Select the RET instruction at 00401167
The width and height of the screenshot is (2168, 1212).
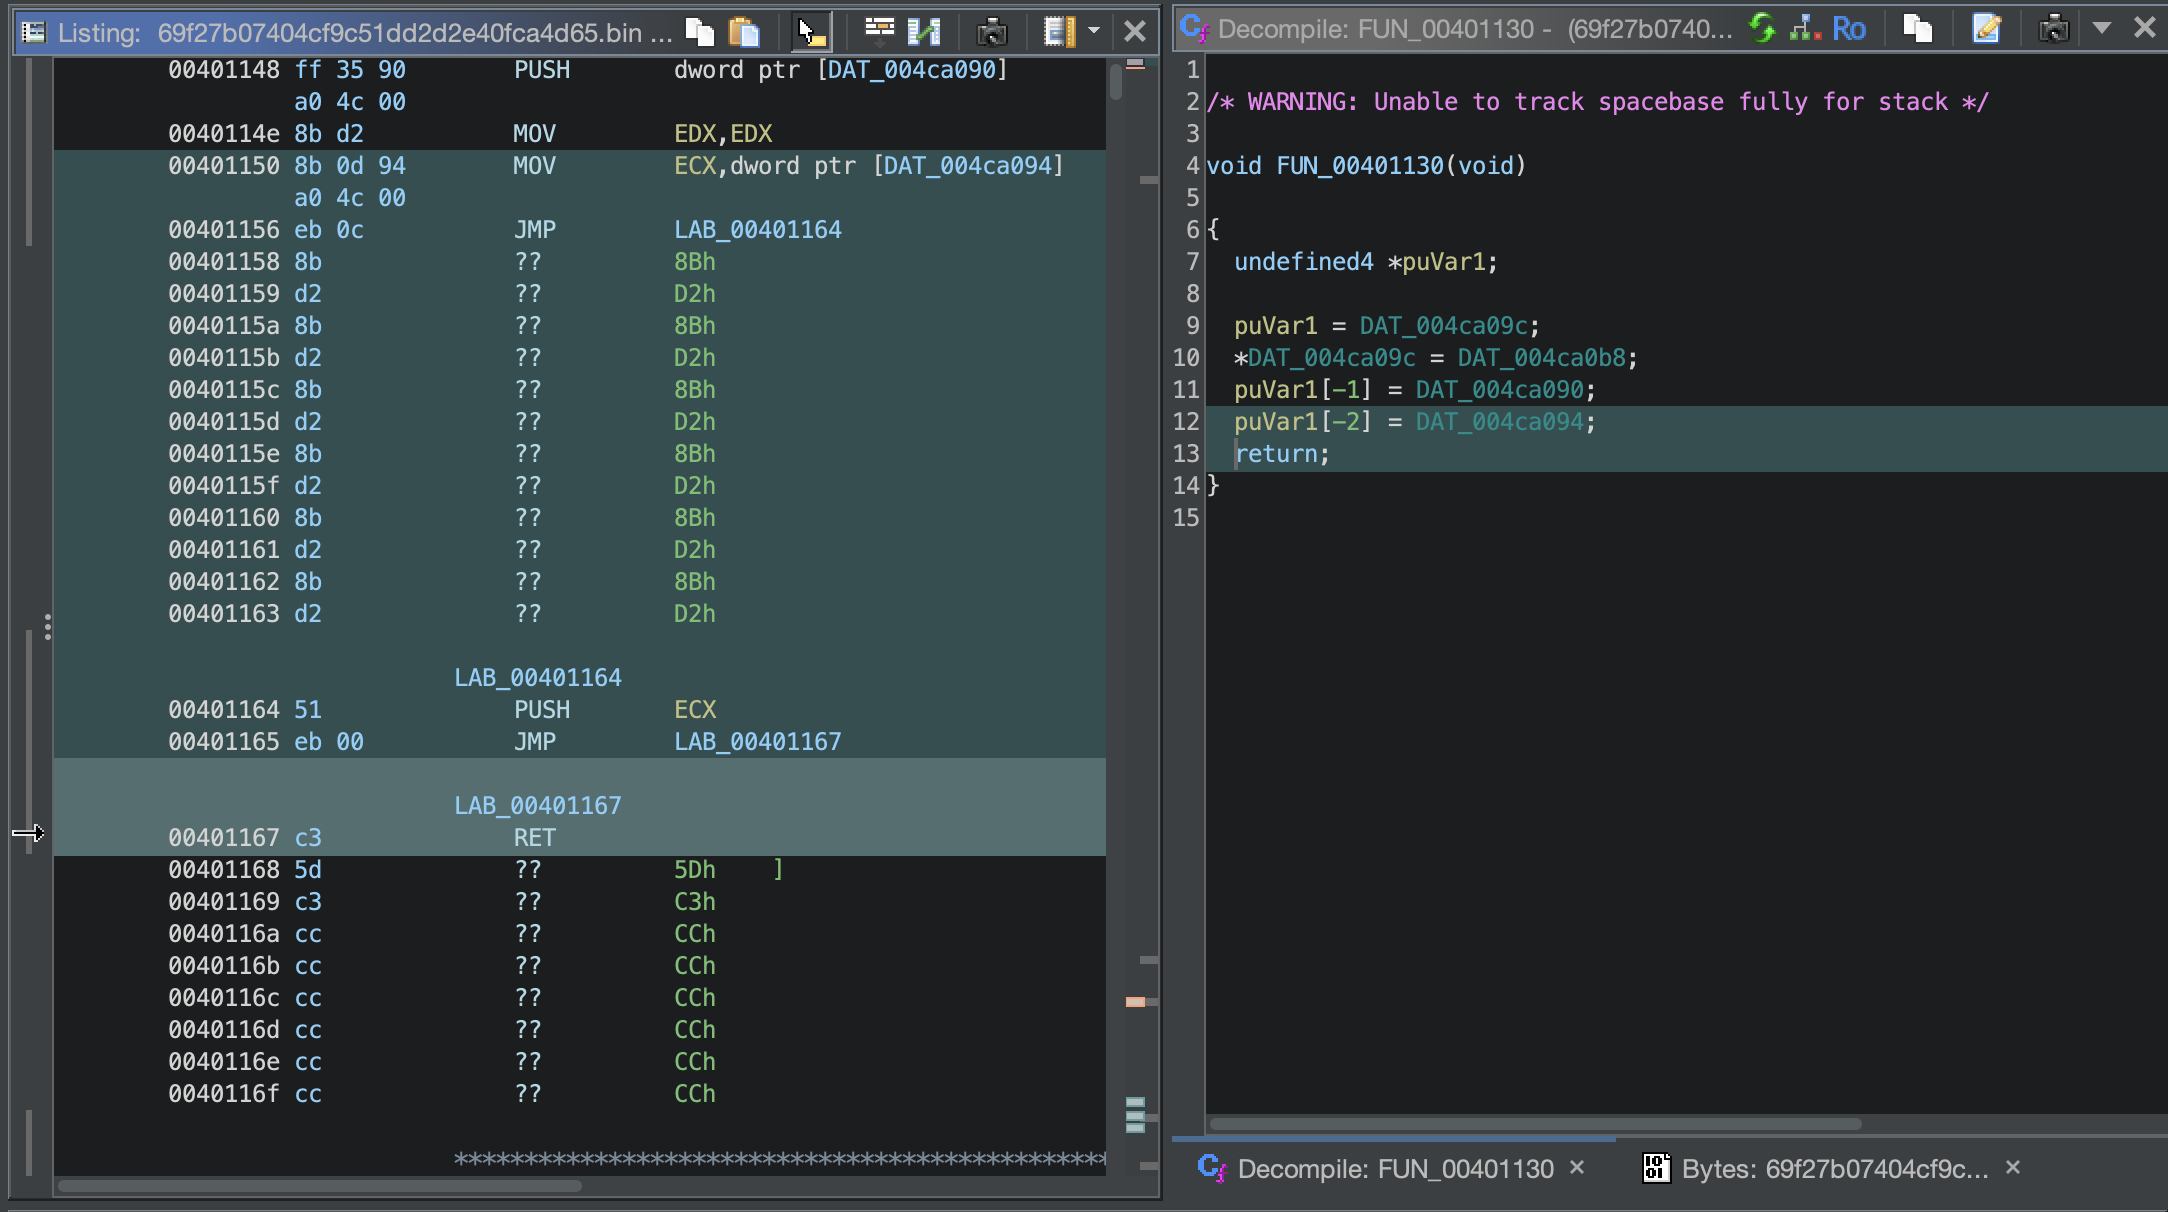click(534, 838)
